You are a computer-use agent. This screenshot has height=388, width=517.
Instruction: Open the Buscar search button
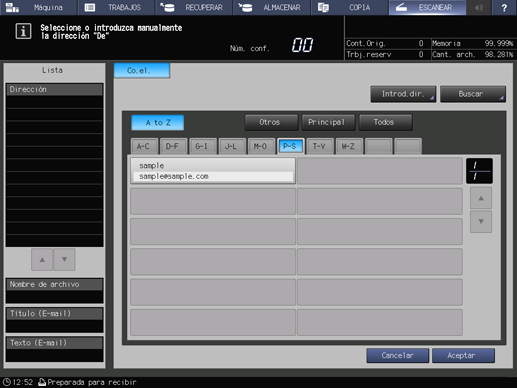[473, 94]
